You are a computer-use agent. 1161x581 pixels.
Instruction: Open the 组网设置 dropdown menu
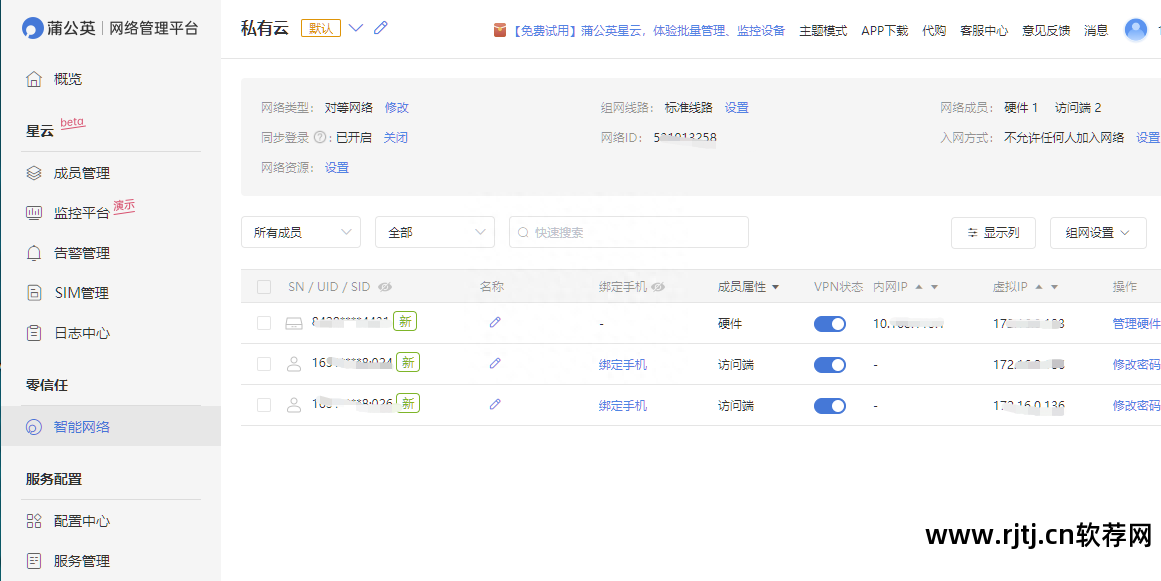click(x=1097, y=232)
